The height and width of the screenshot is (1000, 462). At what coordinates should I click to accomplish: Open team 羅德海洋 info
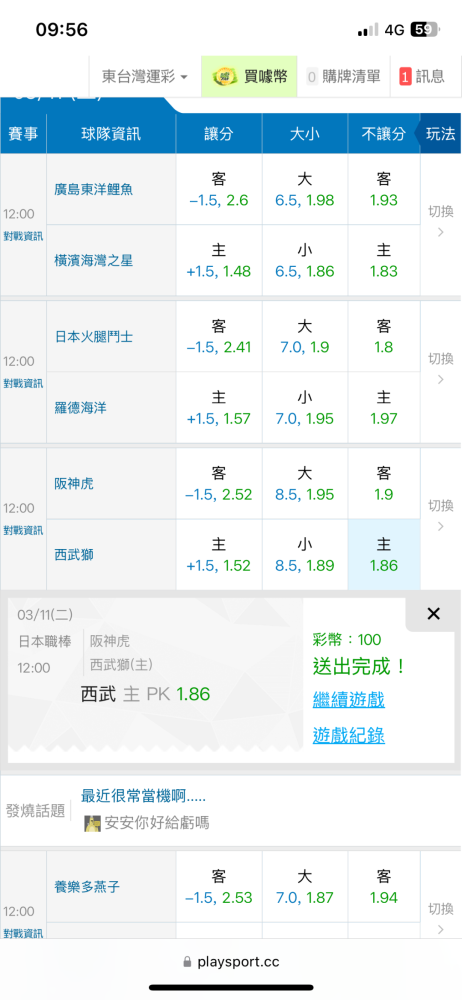point(80,408)
